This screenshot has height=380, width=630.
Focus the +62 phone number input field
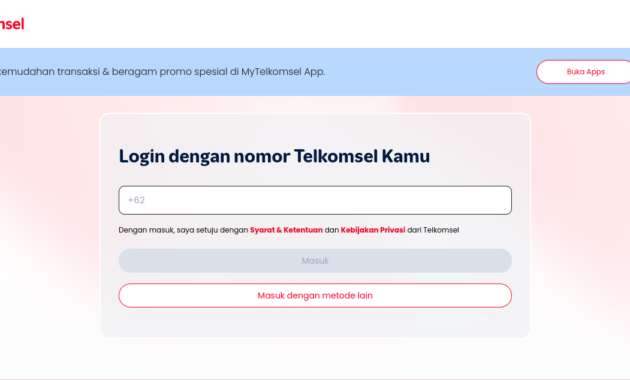pyautogui.click(x=315, y=200)
